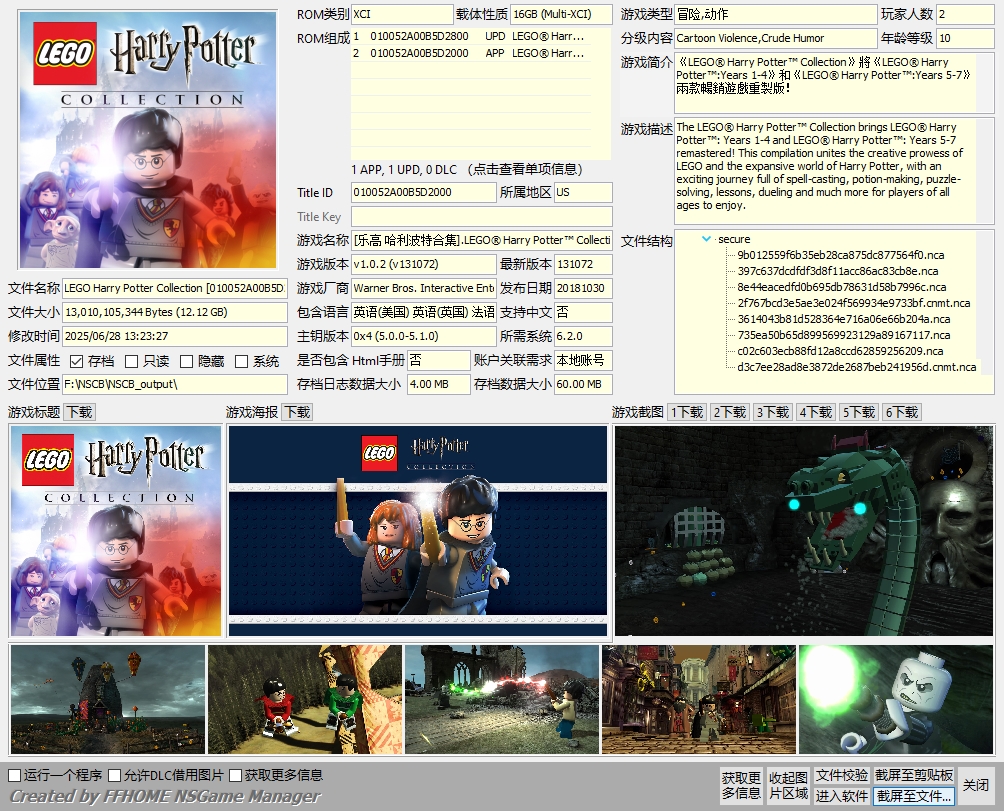Select 735ea50b65d899569923129a89167117.nca file
The height and width of the screenshot is (811, 1004).
pos(844,335)
